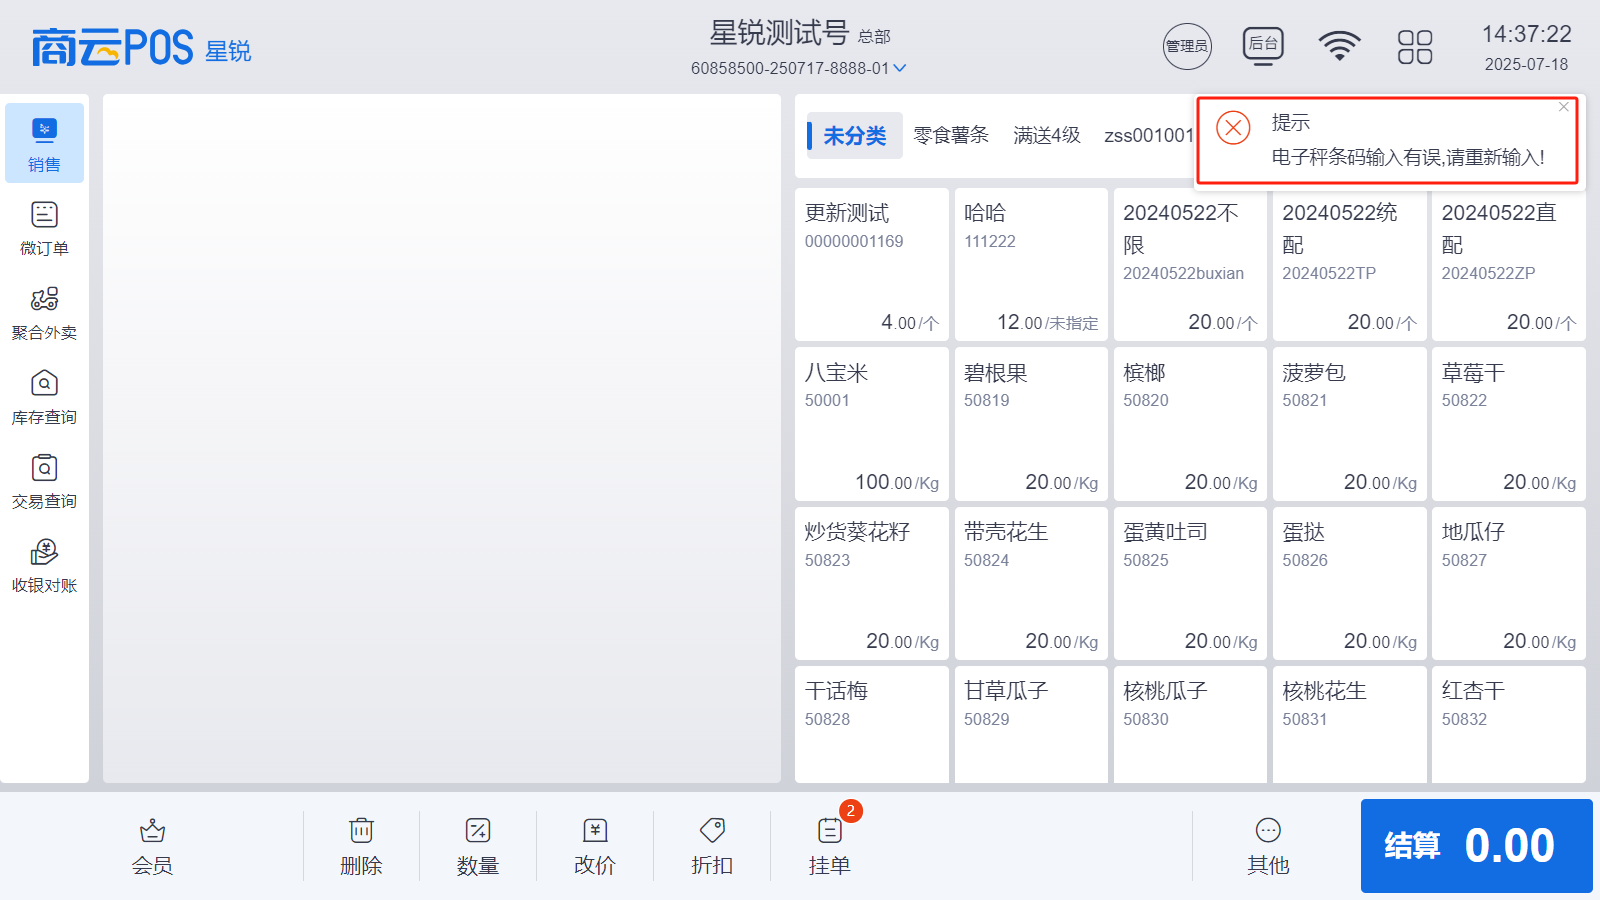Select 地瓜仔 product card

1509,584
